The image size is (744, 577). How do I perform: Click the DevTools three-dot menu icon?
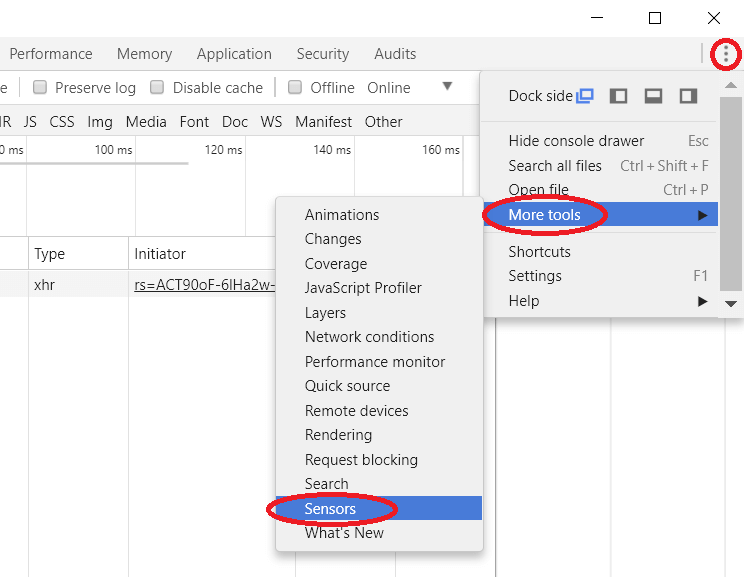coord(725,55)
